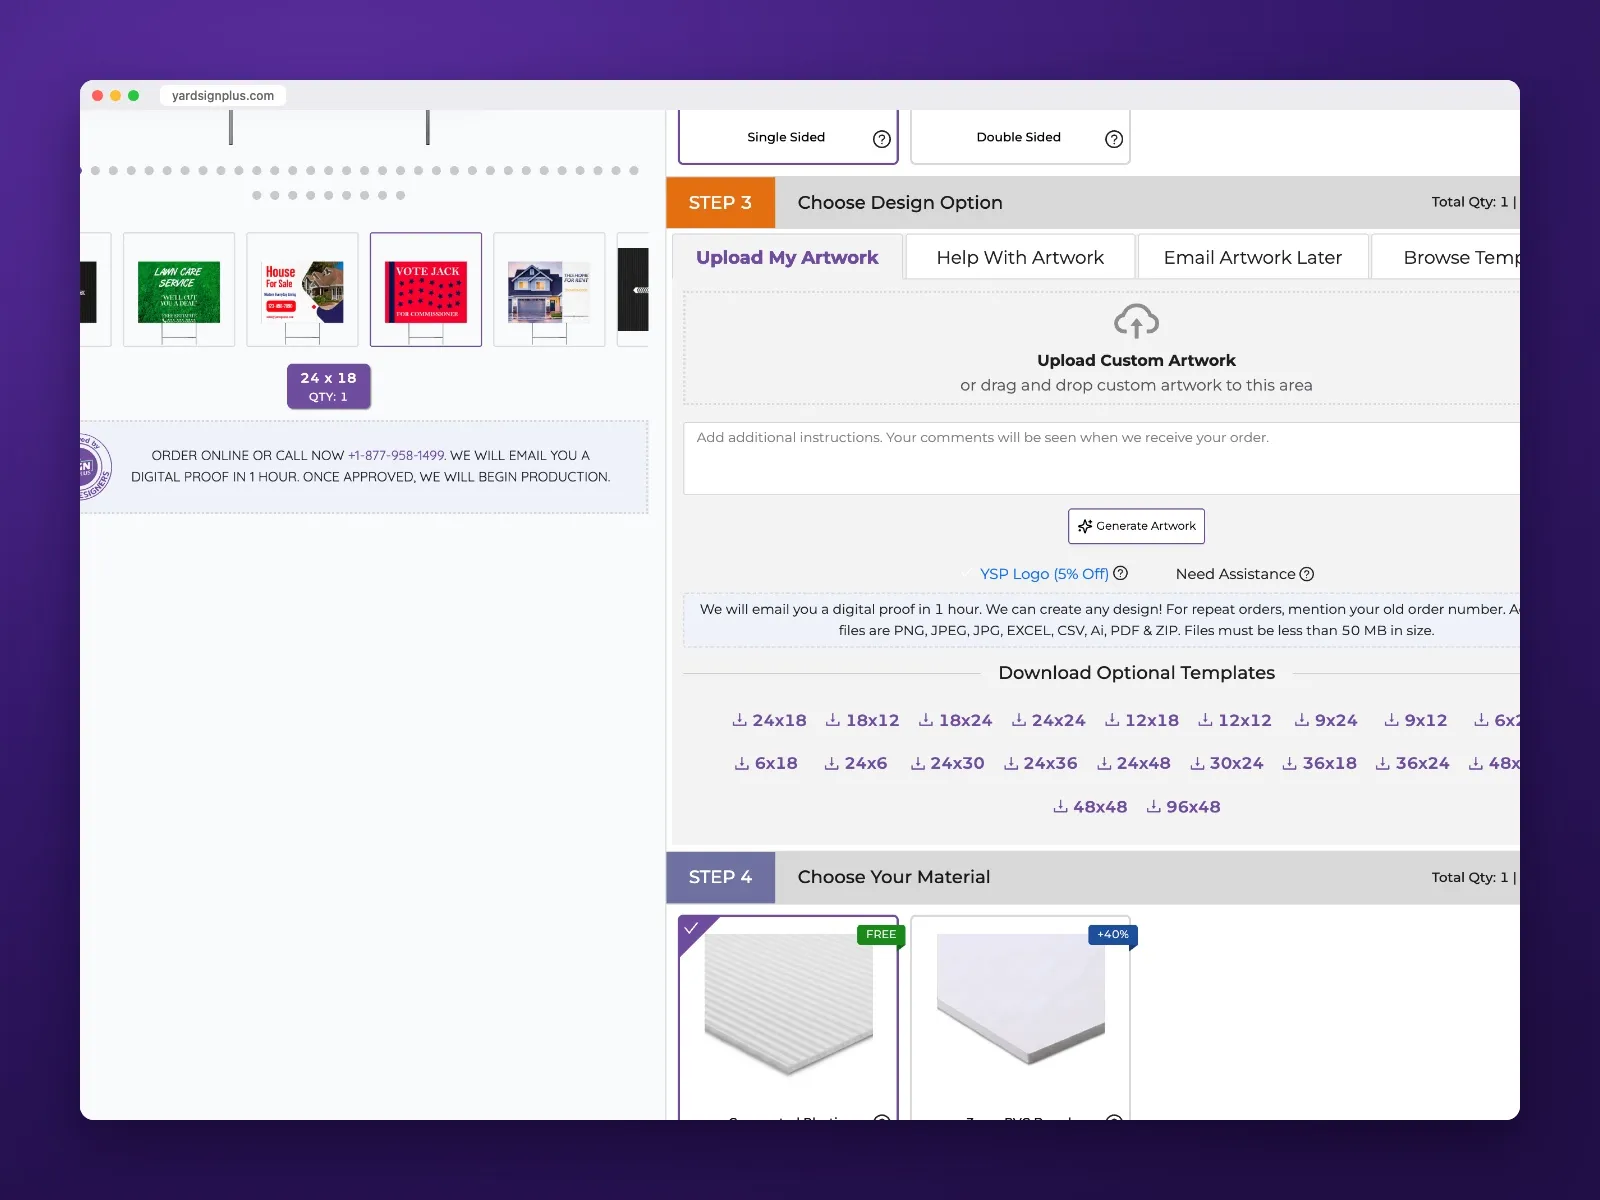Screen dimensions: 1600x1200
Task: Select the Lawn Care Service sign thumbnail
Action: (x=179, y=290)
